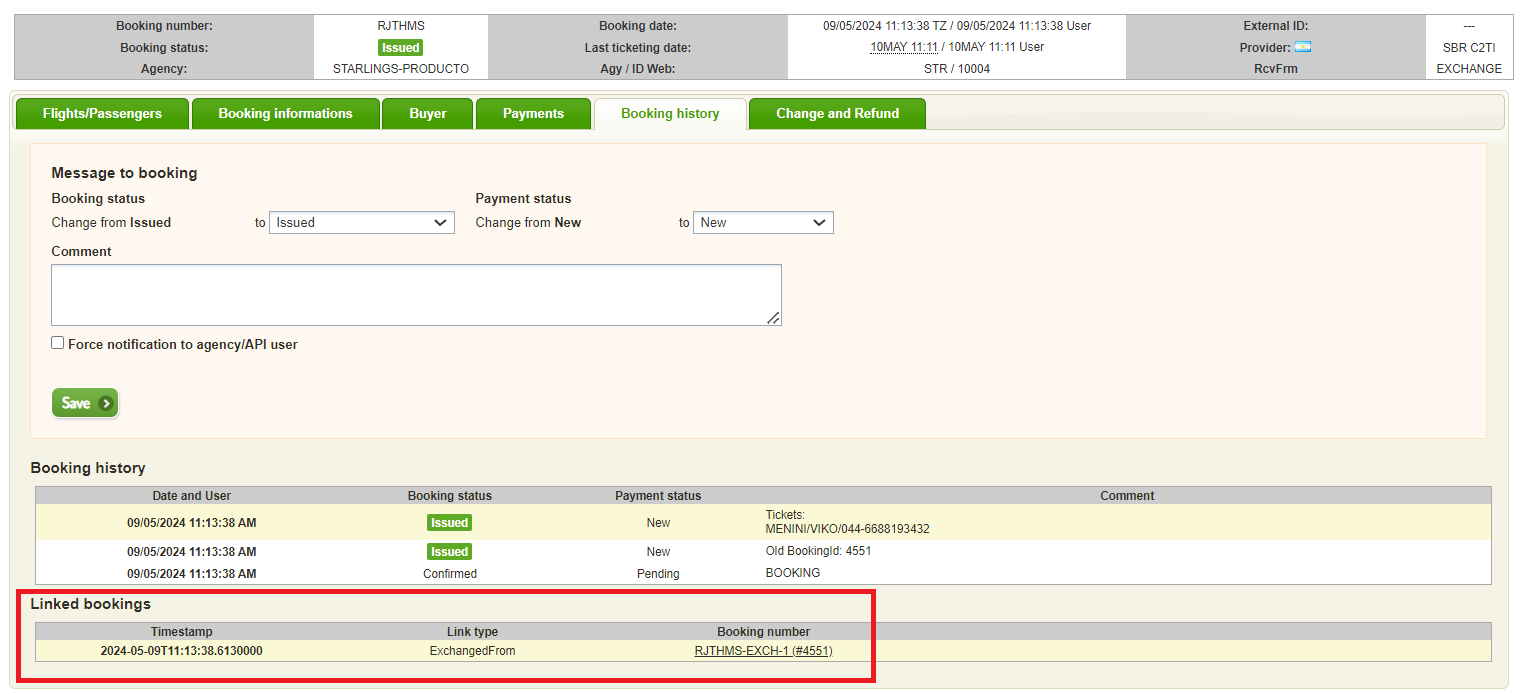
Task: Open the Change and Refund tab
Action: tap(837, 114)
